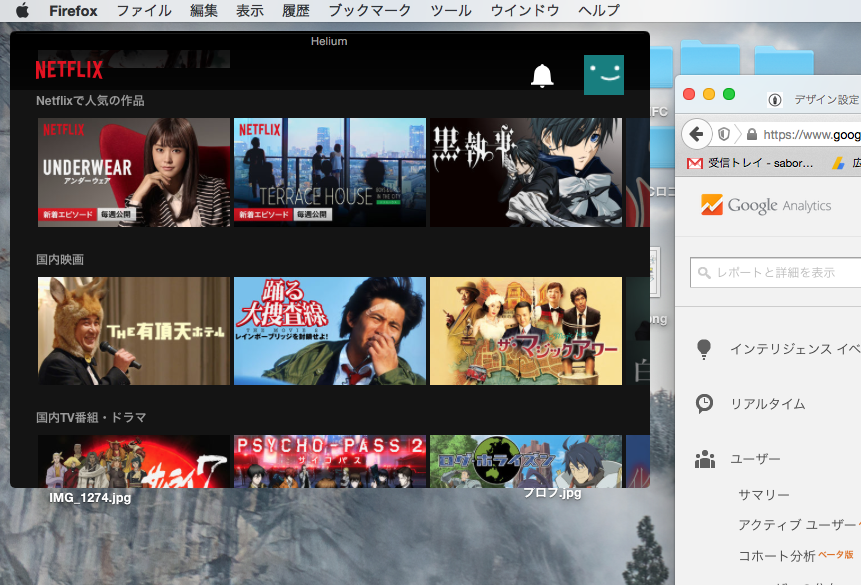Open the 履歴 menu
Image resolution: width=861 pixels, height=585 pixels.
296,10
